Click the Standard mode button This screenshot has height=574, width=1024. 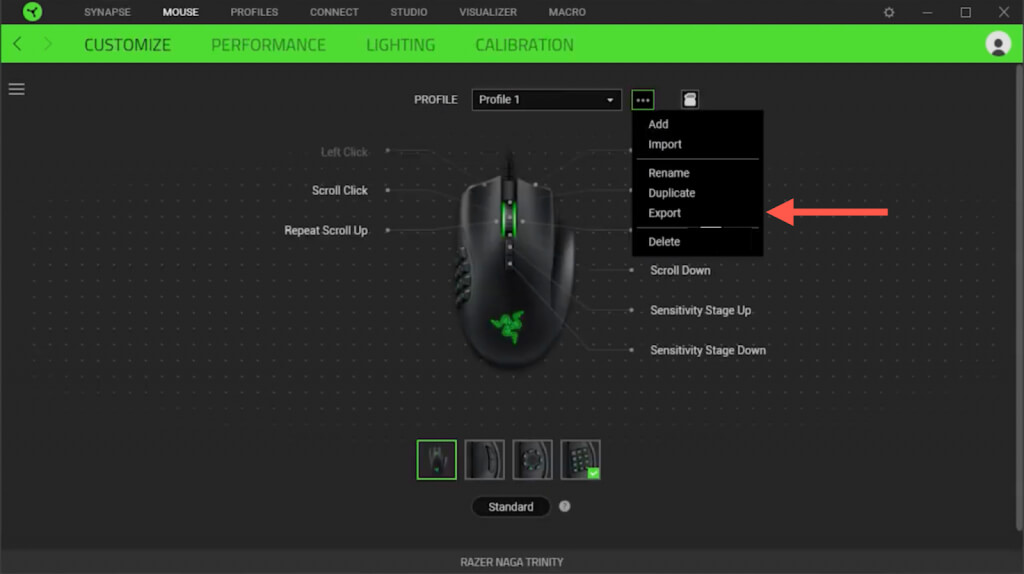(511, 506)
